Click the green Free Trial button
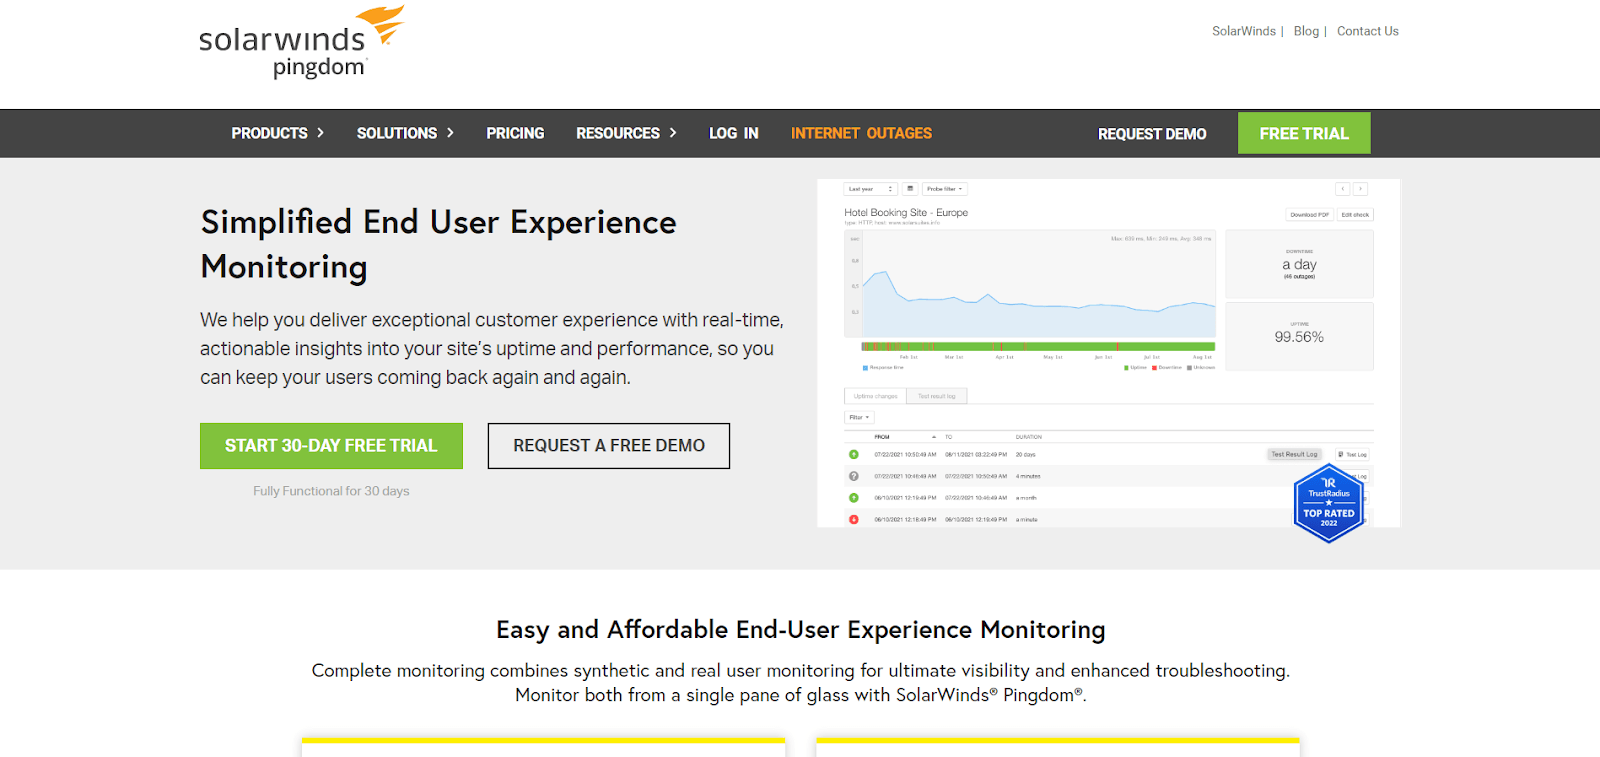This screenshot has height=757, width=1600. 1304,133
